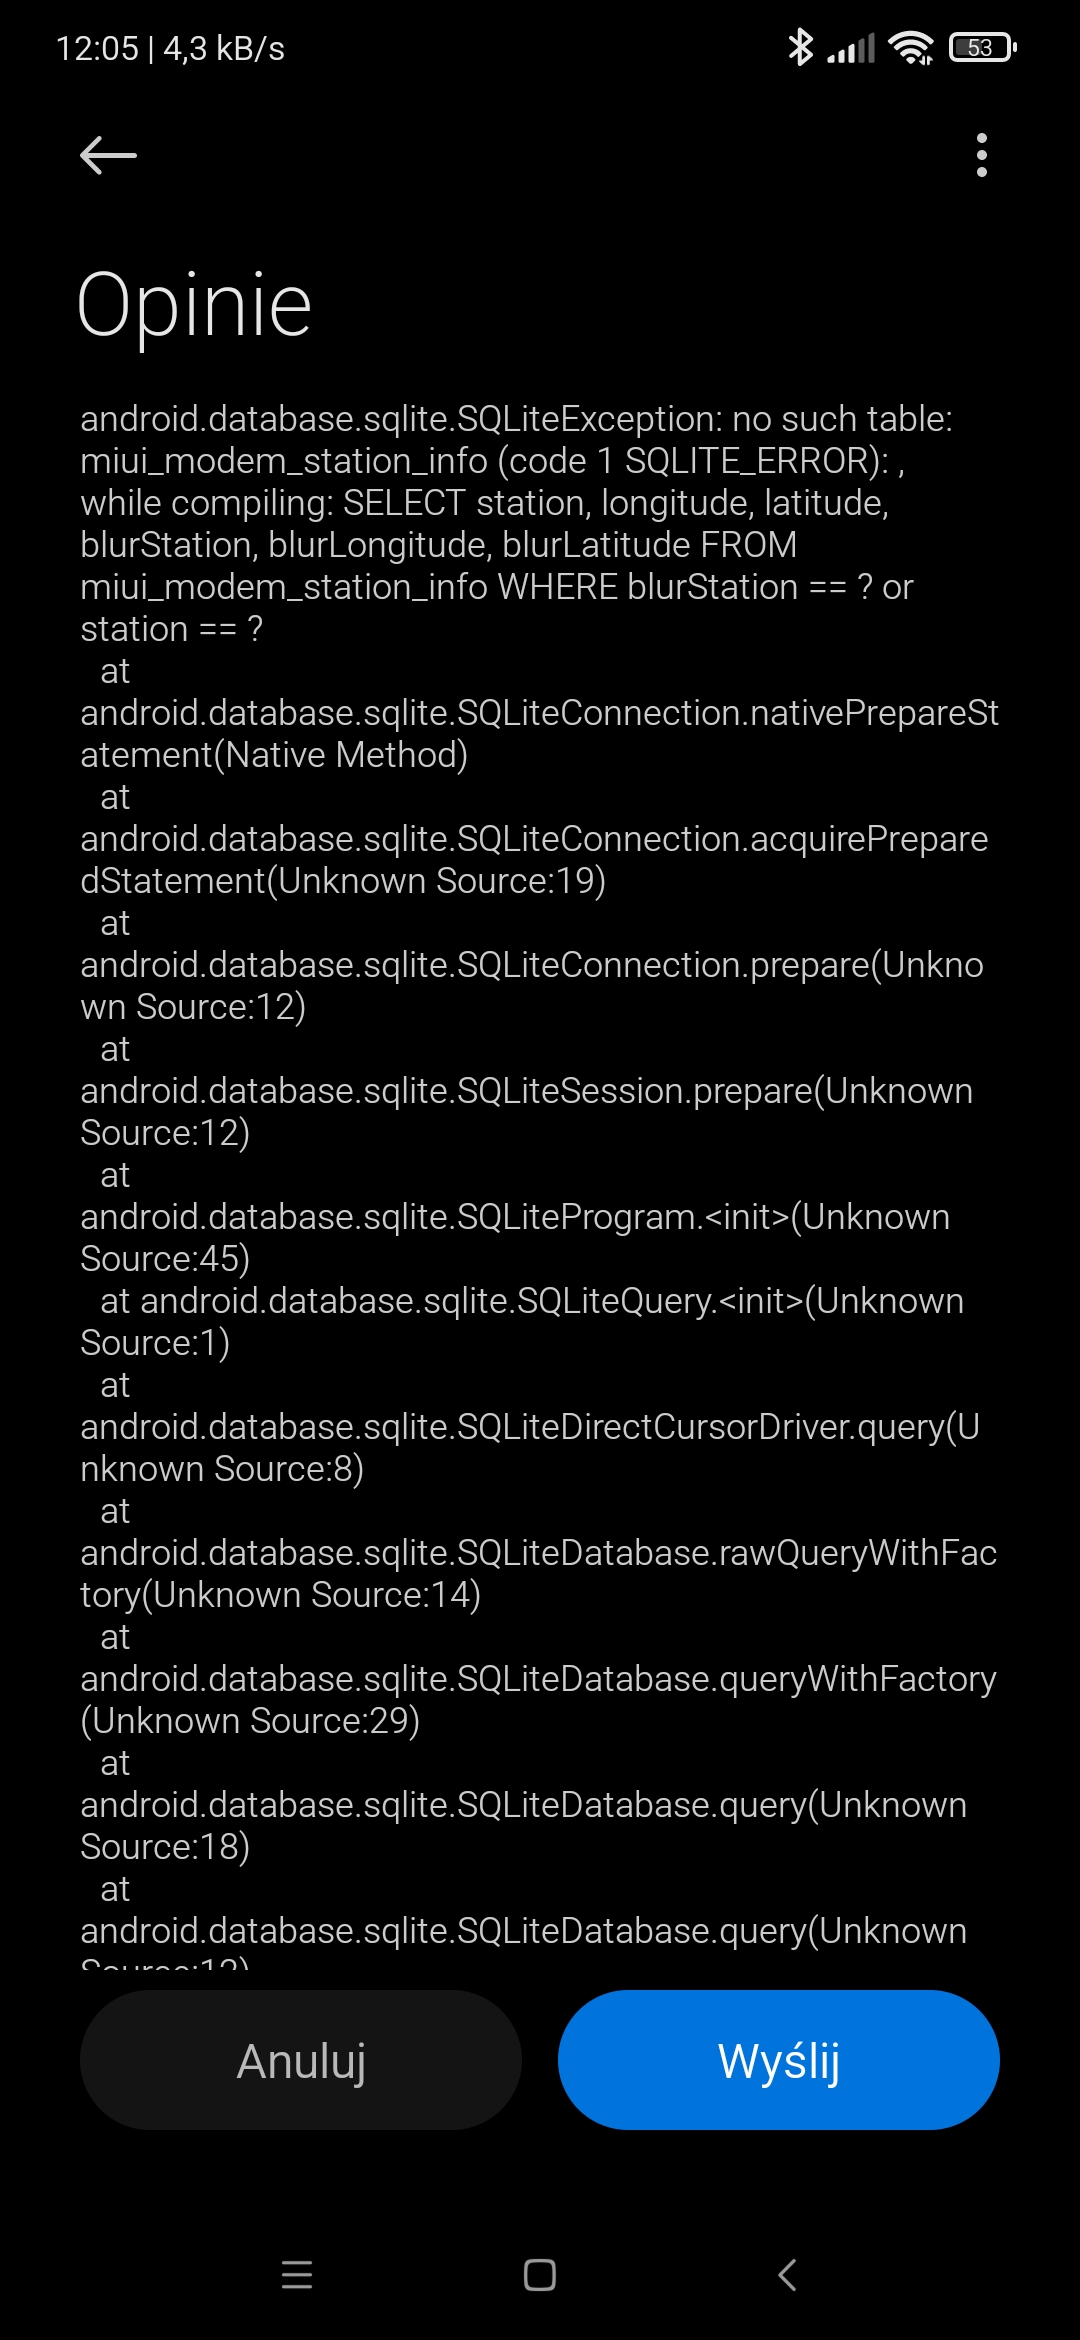This screenshot has height=2340, width=1080.
Task: Tap the SQLiteSession.prepare stack trace line
Action: (526, 1091)
